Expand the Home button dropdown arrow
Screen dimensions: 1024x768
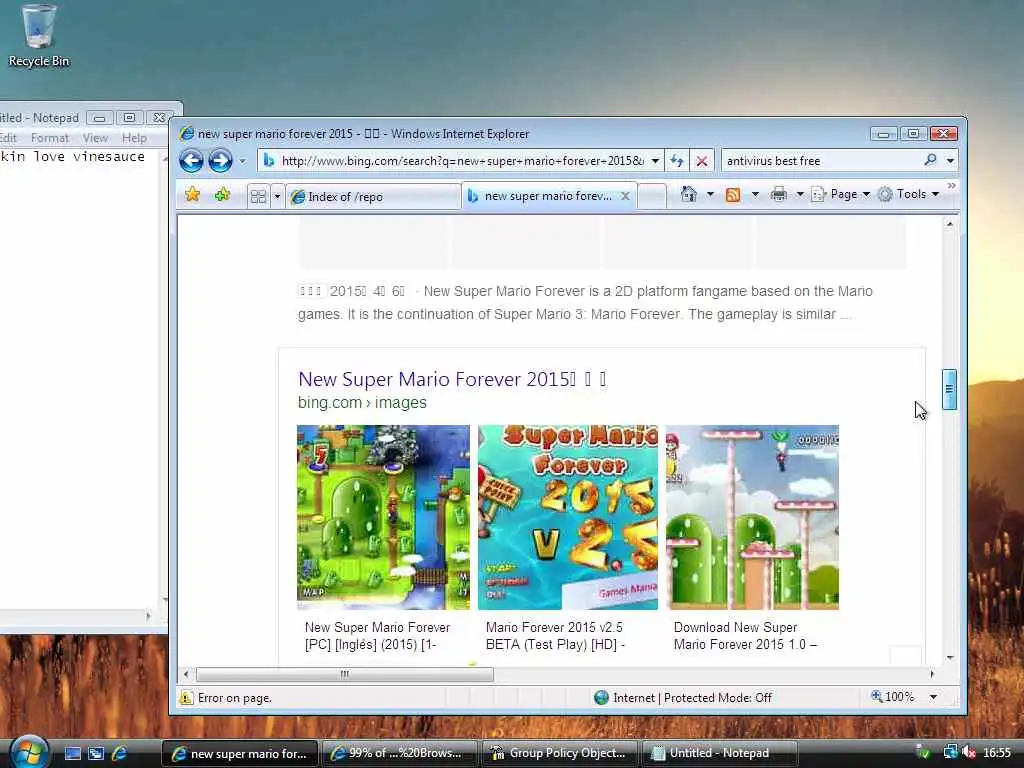(711, 194)
